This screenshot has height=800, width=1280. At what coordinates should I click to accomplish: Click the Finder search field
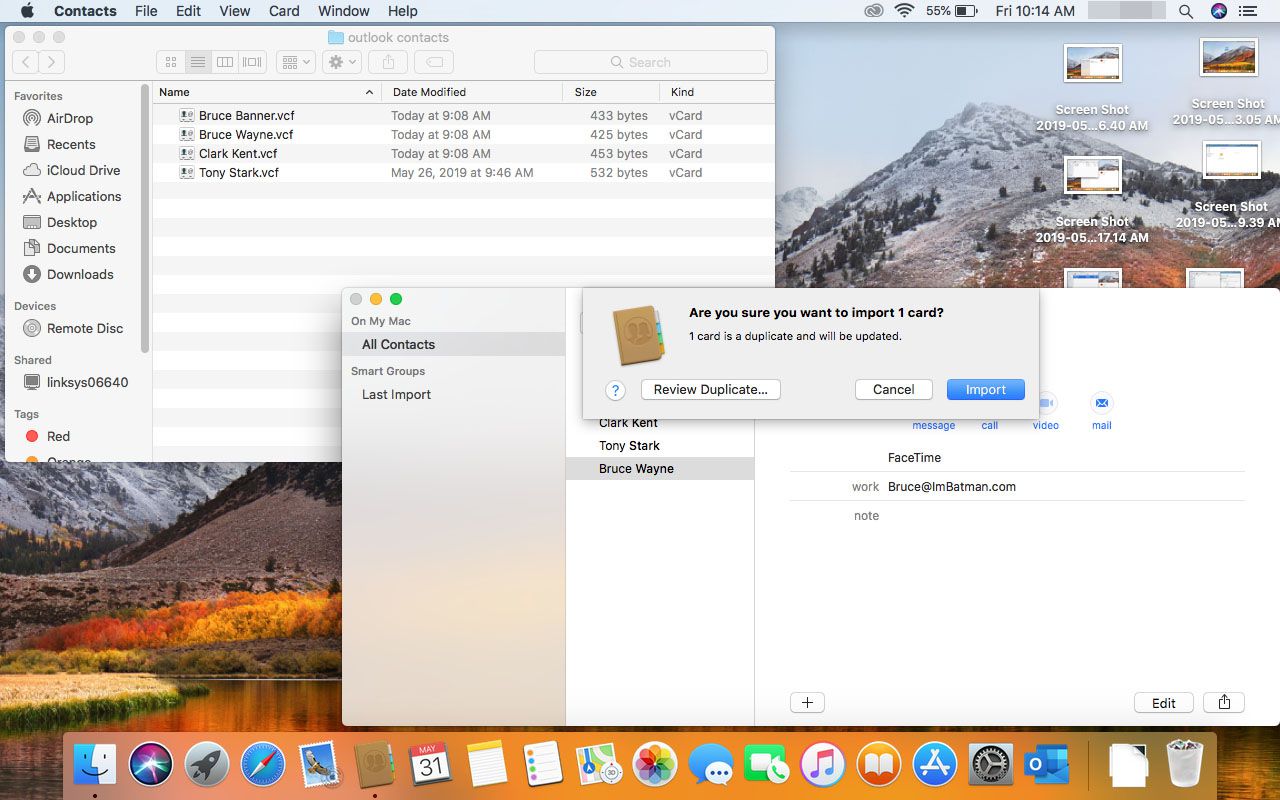651,62
